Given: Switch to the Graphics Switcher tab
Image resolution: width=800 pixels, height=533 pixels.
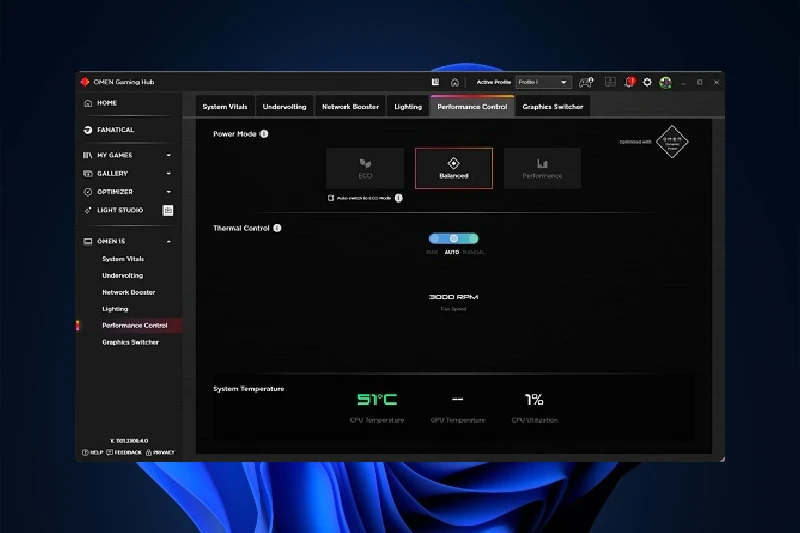Looking at the screenshot, I should [552, 106].
